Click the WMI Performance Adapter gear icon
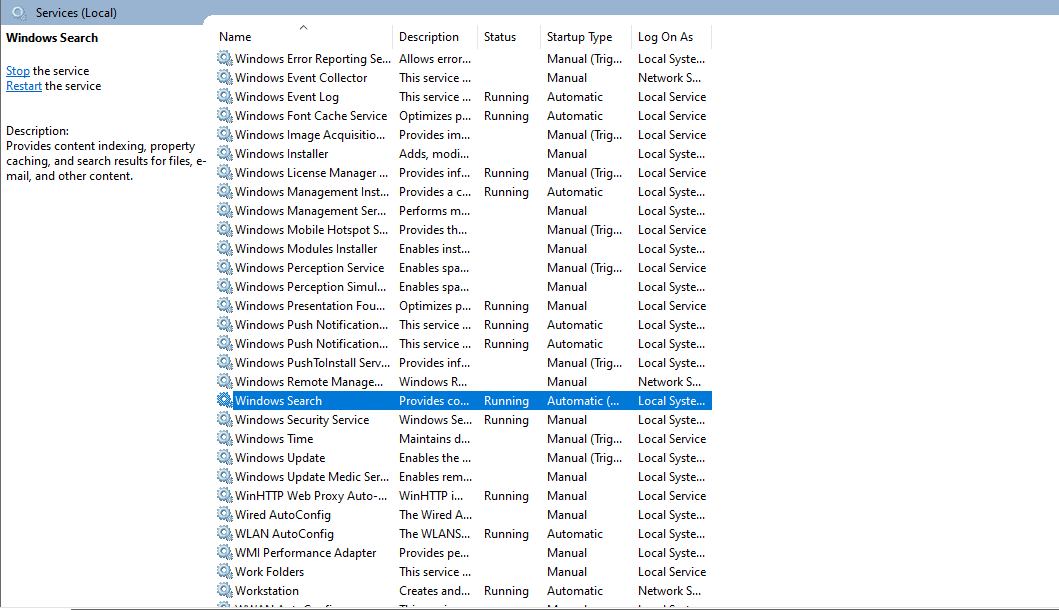 pyautogui.click(x=224, y=552)
